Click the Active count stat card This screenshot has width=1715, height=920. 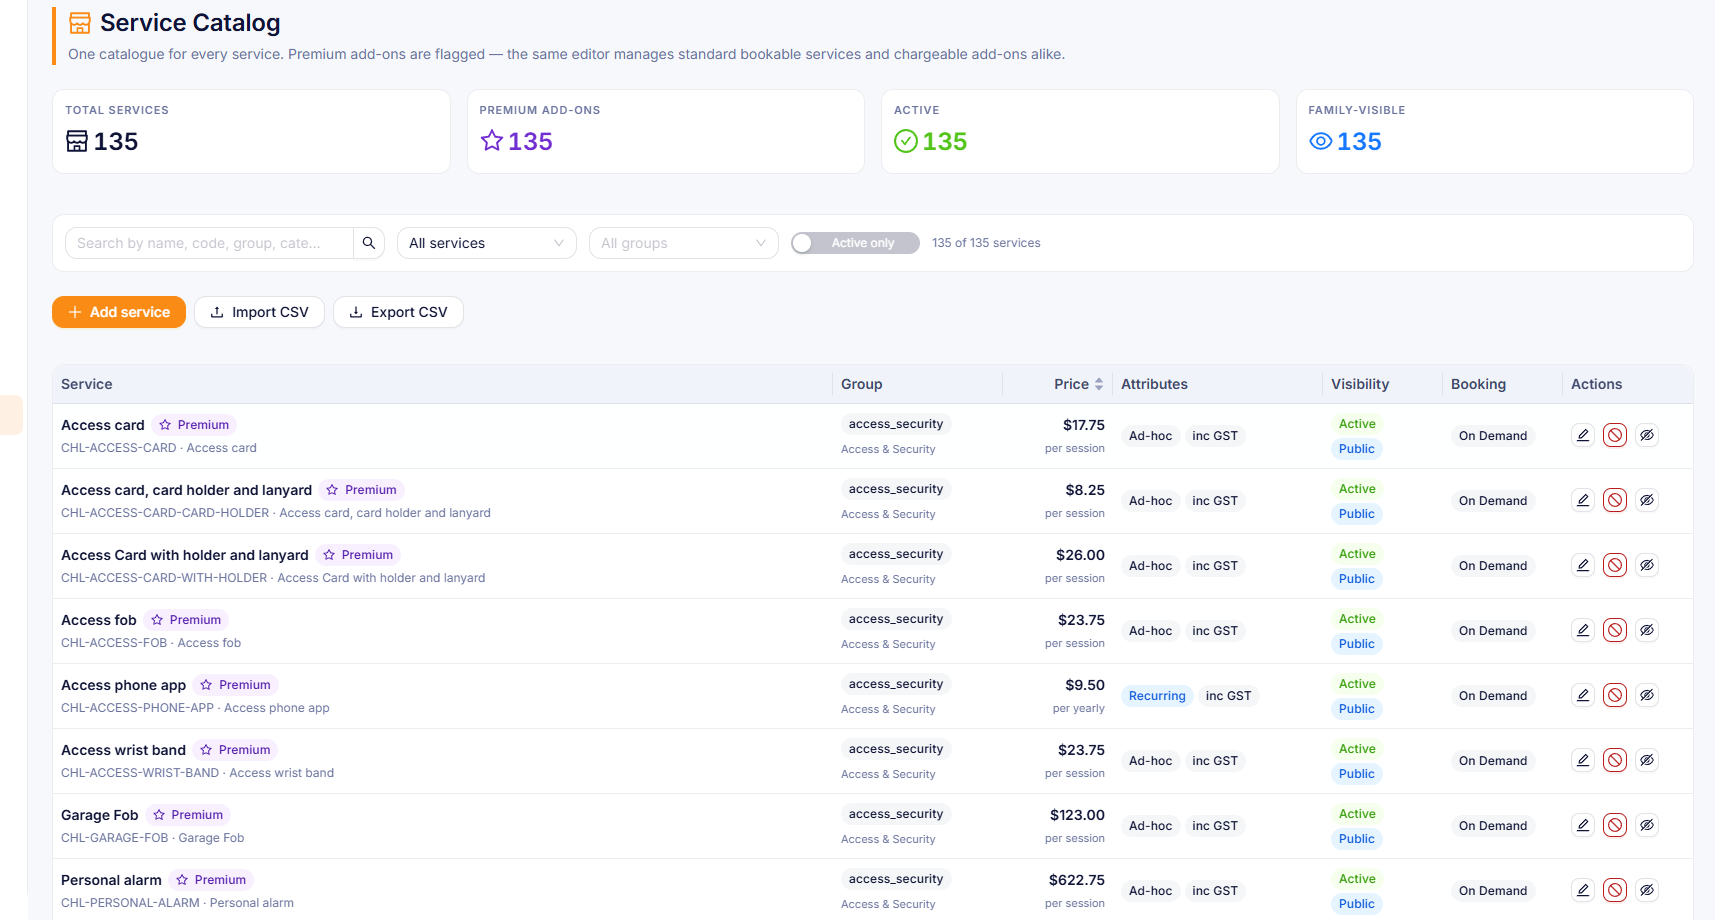point(1080,132)
